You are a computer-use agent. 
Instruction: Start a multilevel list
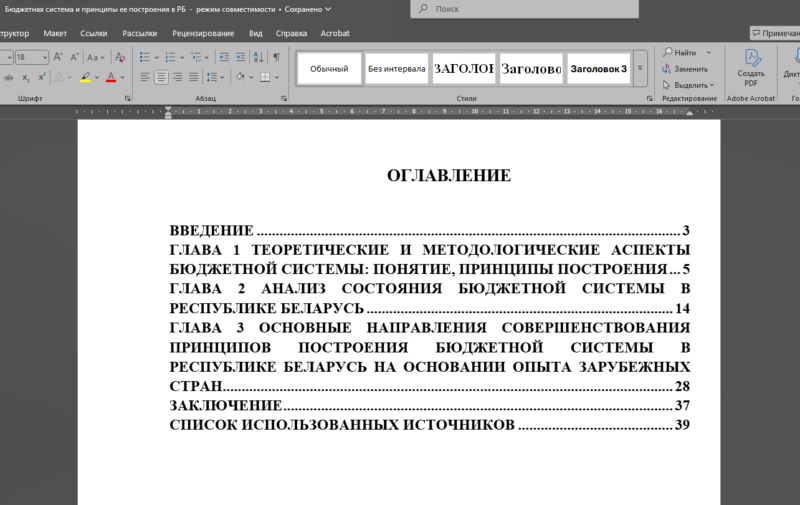point(196,57)
